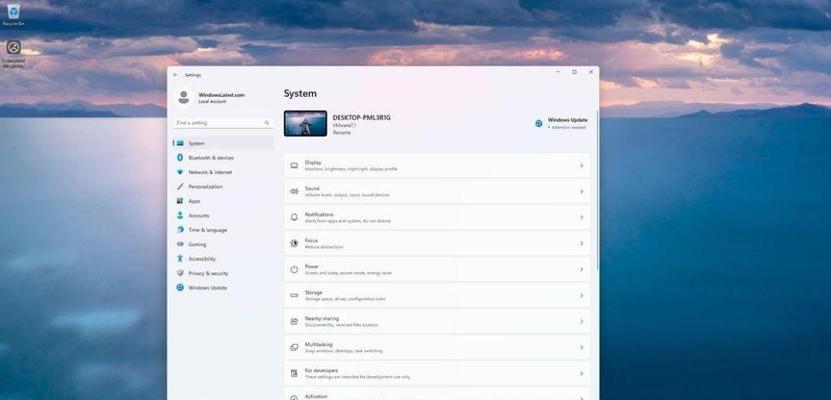Expand the For developers row chevron

[581, 374]
